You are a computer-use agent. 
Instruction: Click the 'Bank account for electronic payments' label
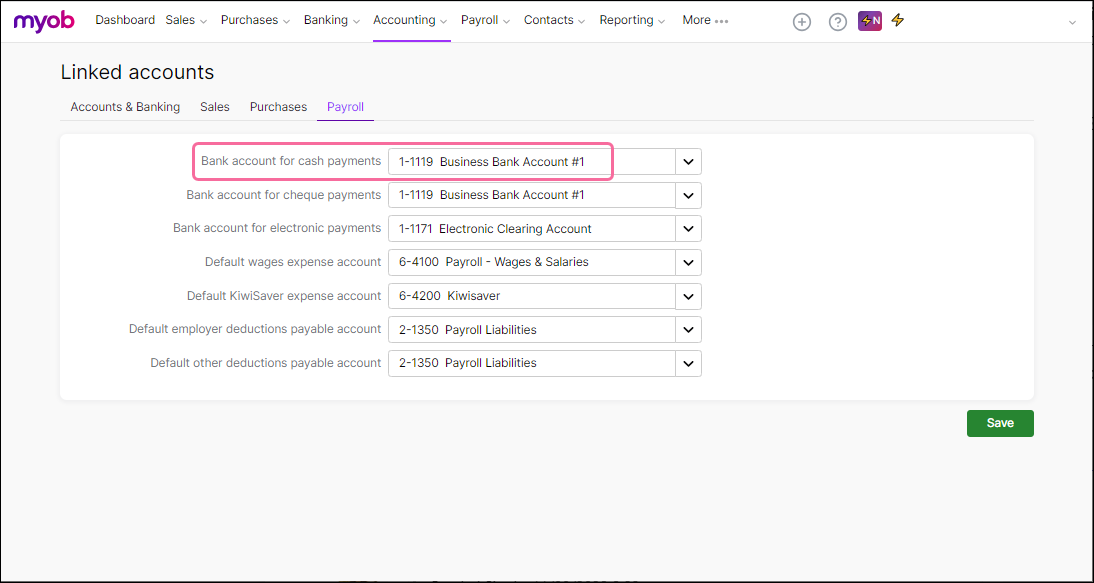point(277,228)
